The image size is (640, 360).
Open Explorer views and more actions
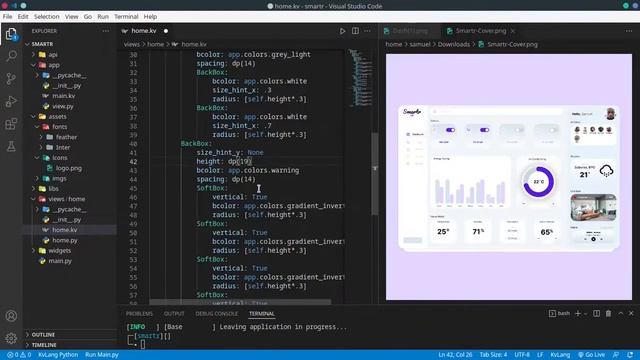pyautogui.click(x=106, y=31)
